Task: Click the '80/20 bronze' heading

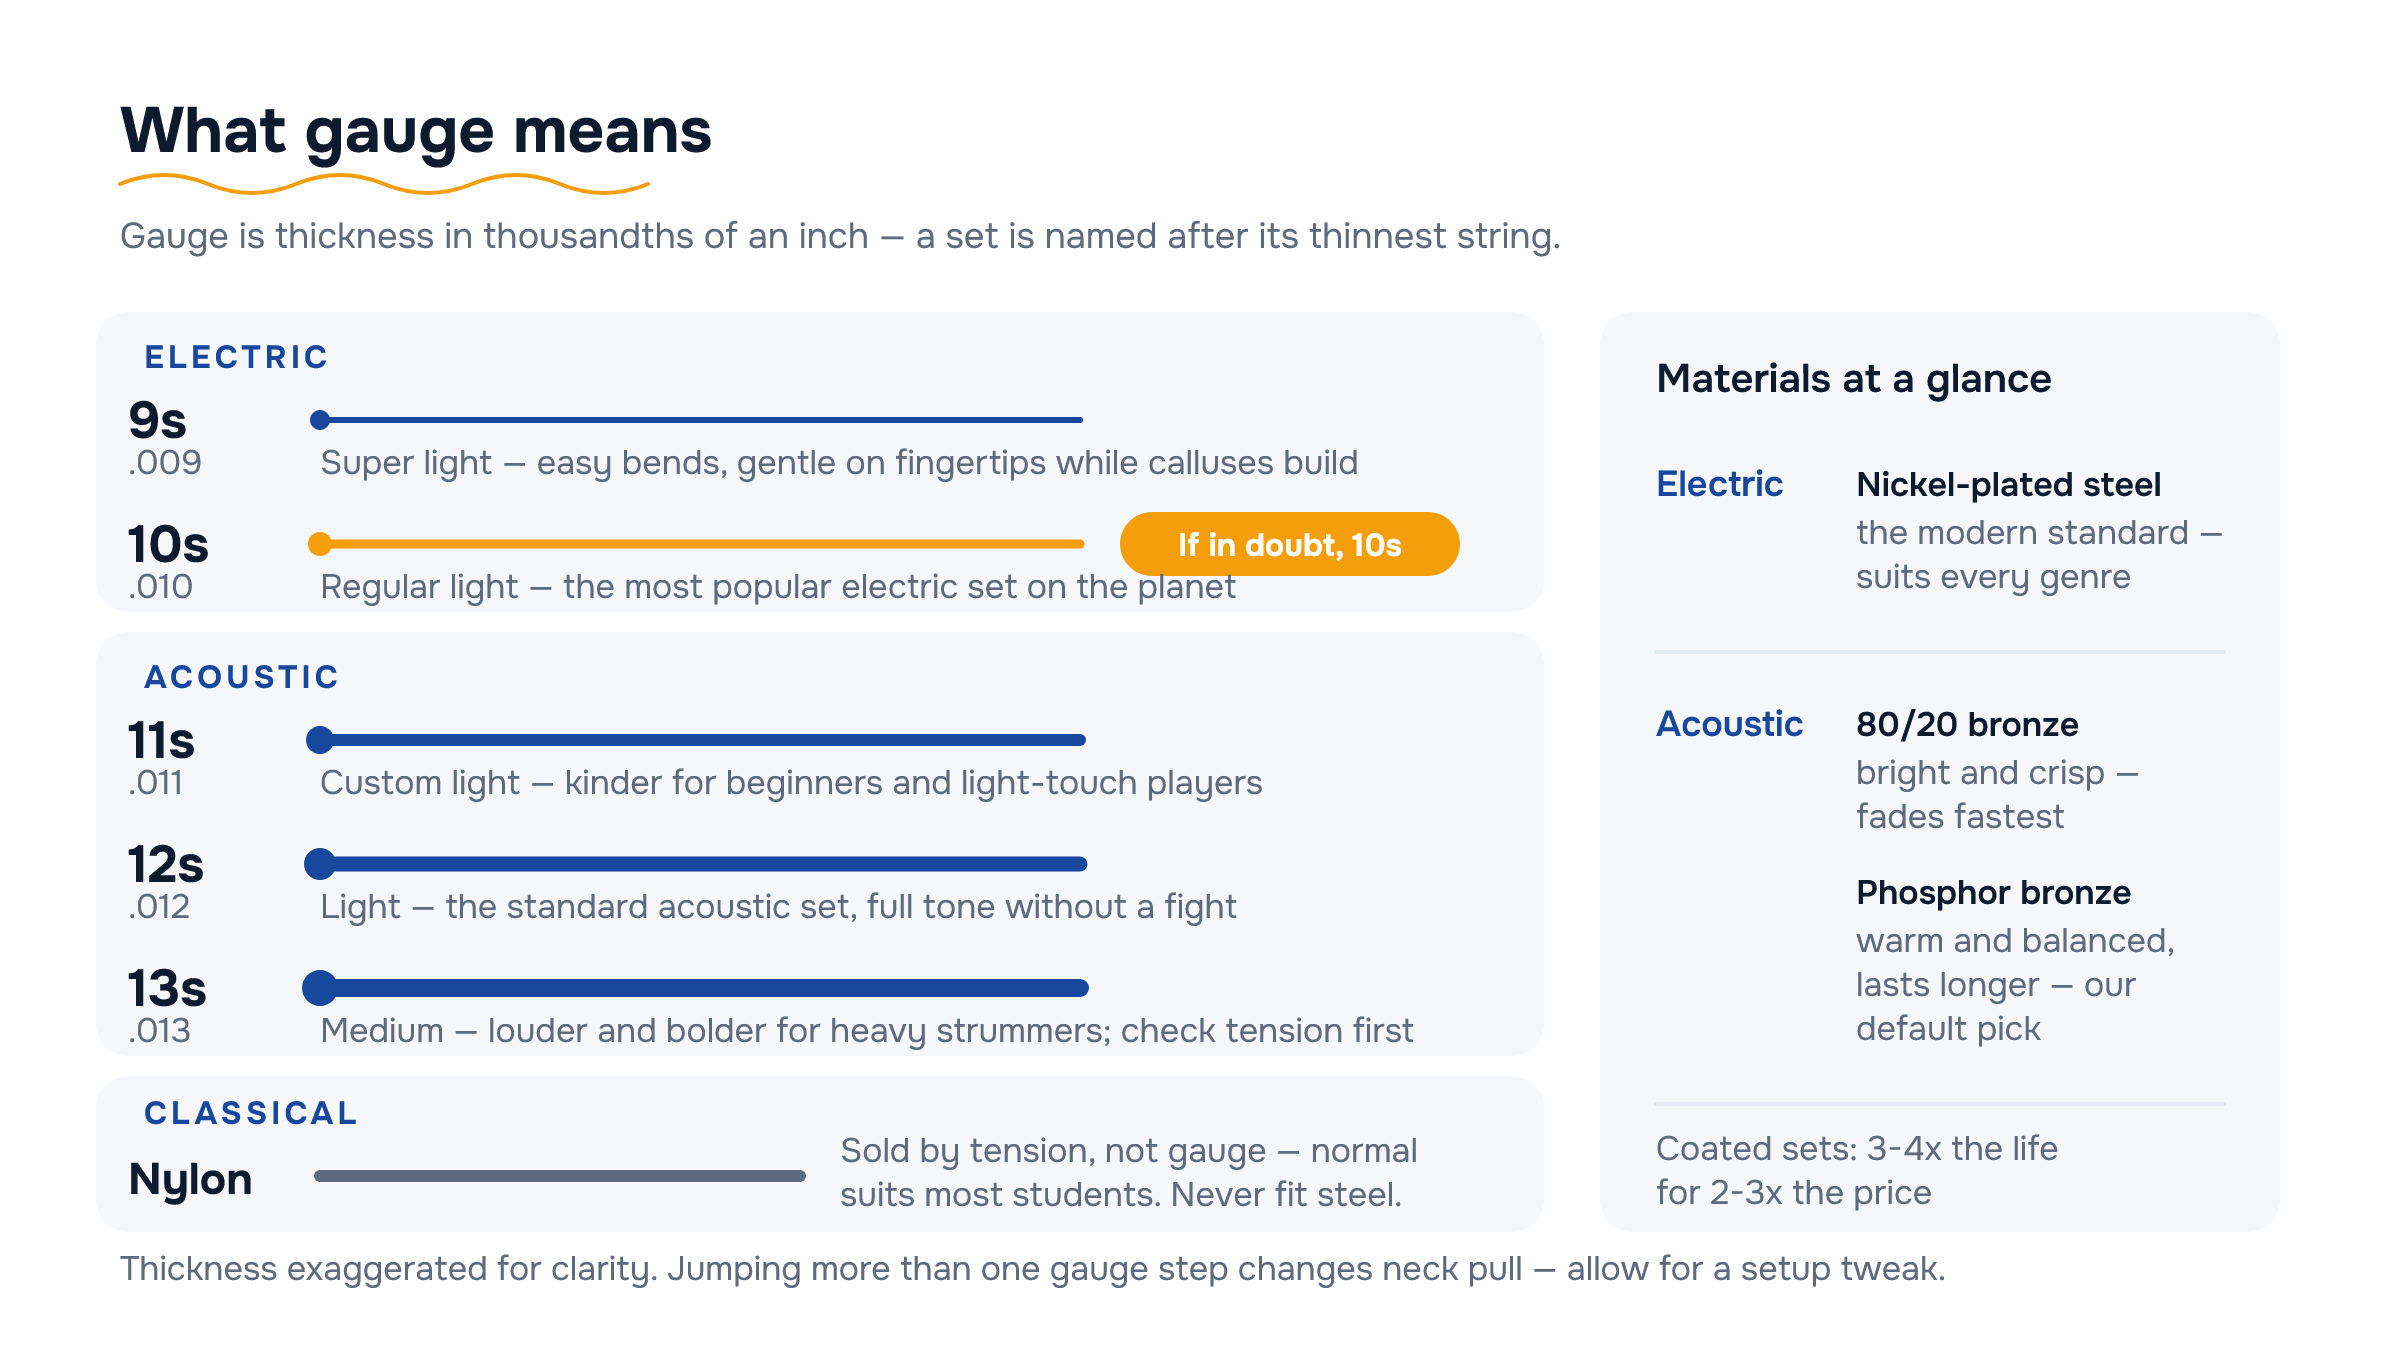Action: click(1967, 725)
